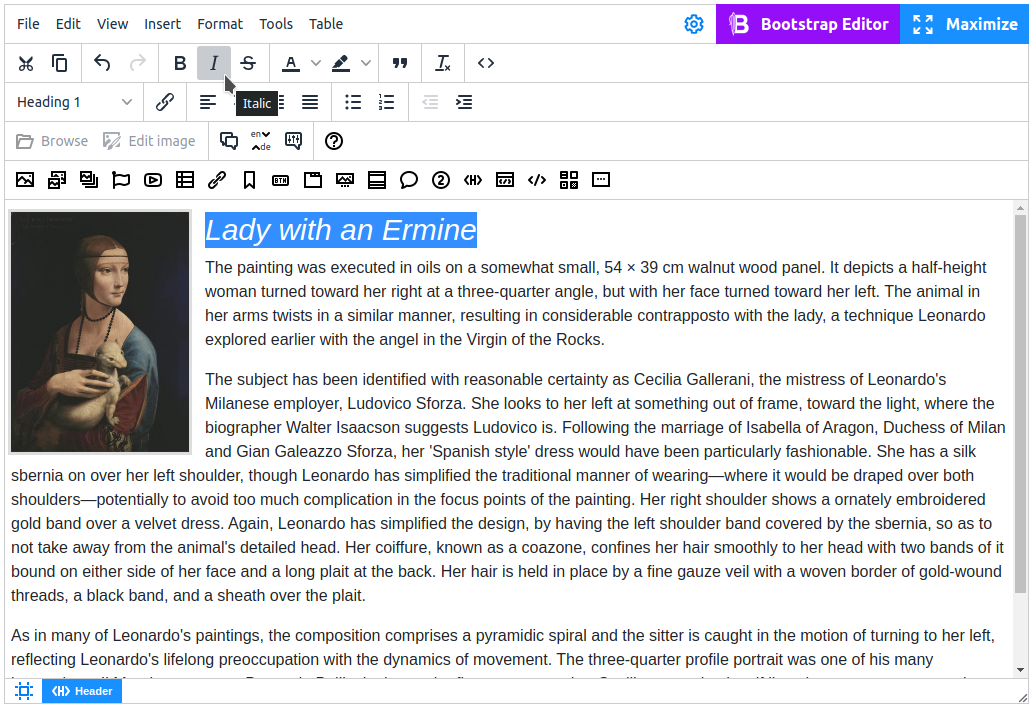Open the source code view
Screen dimensions: 1033x708
[x=486, y=63]
